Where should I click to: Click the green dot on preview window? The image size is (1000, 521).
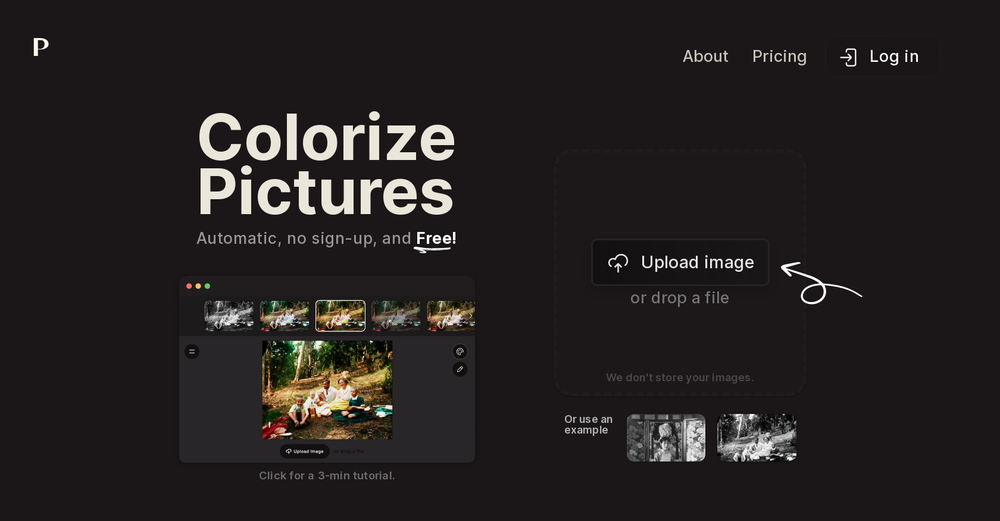click(207, 286)
